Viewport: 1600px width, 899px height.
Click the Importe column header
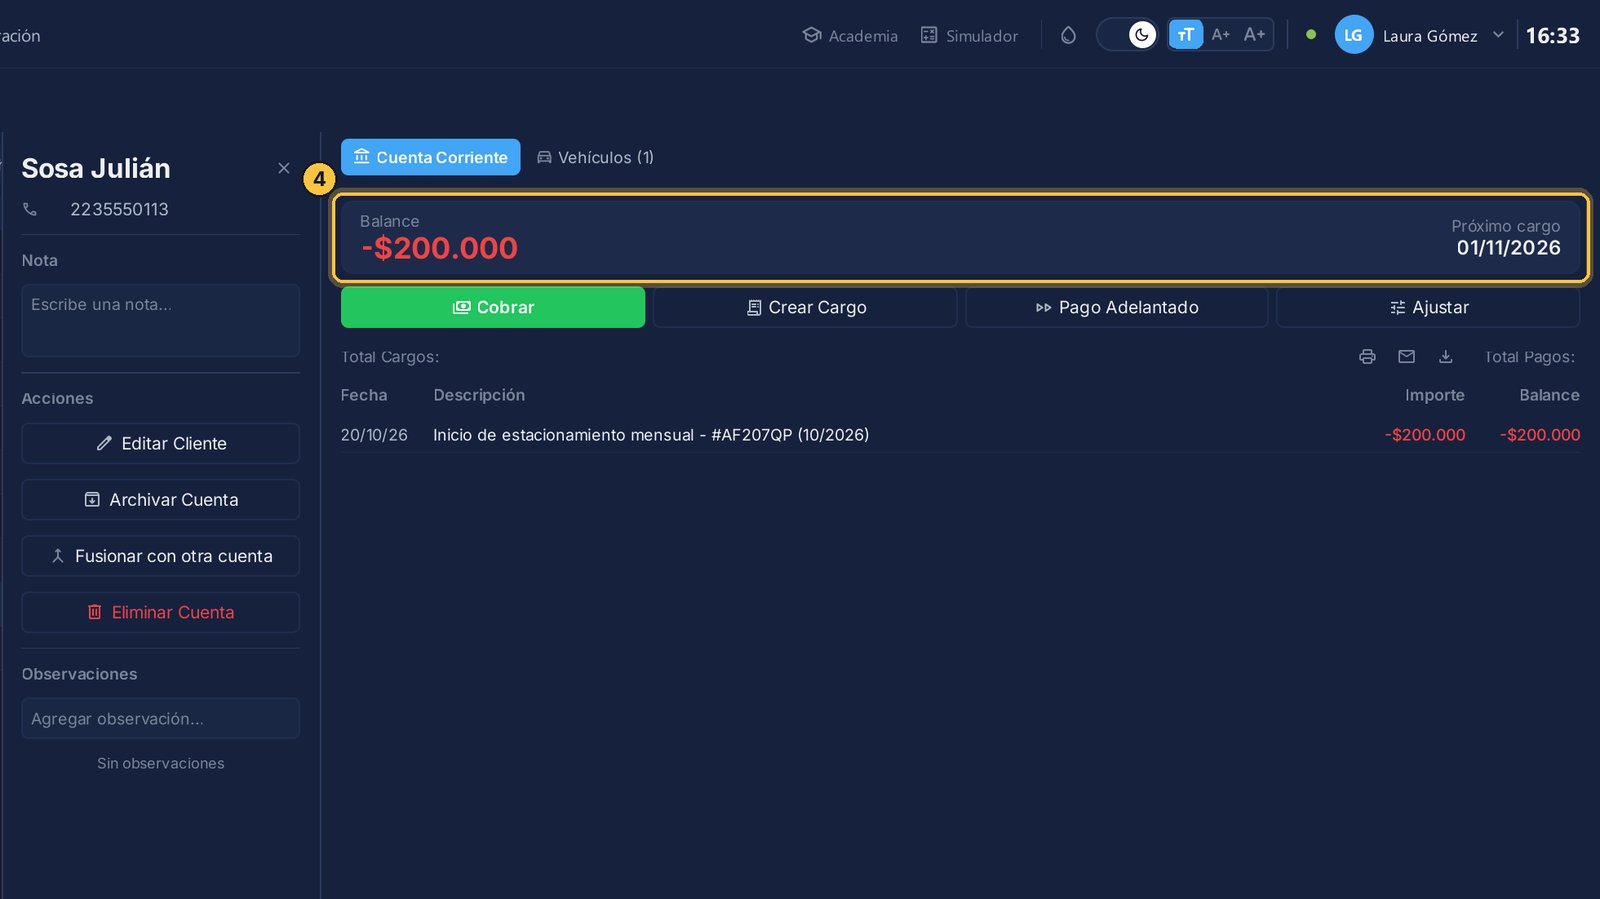coord(1434,395)
